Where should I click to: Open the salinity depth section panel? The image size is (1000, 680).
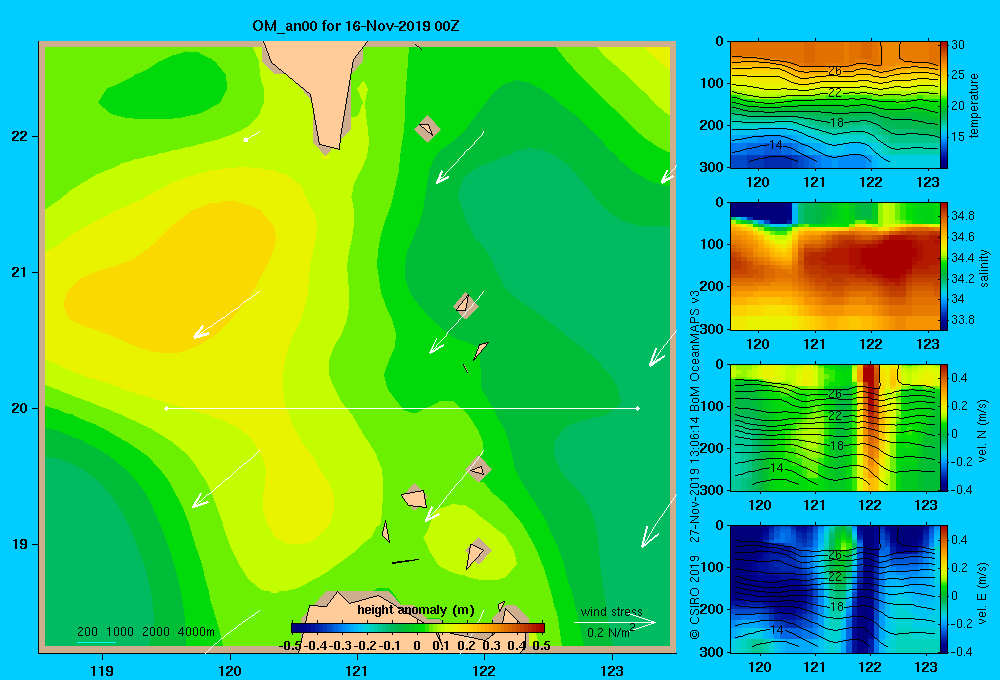(x=834, y=266)
